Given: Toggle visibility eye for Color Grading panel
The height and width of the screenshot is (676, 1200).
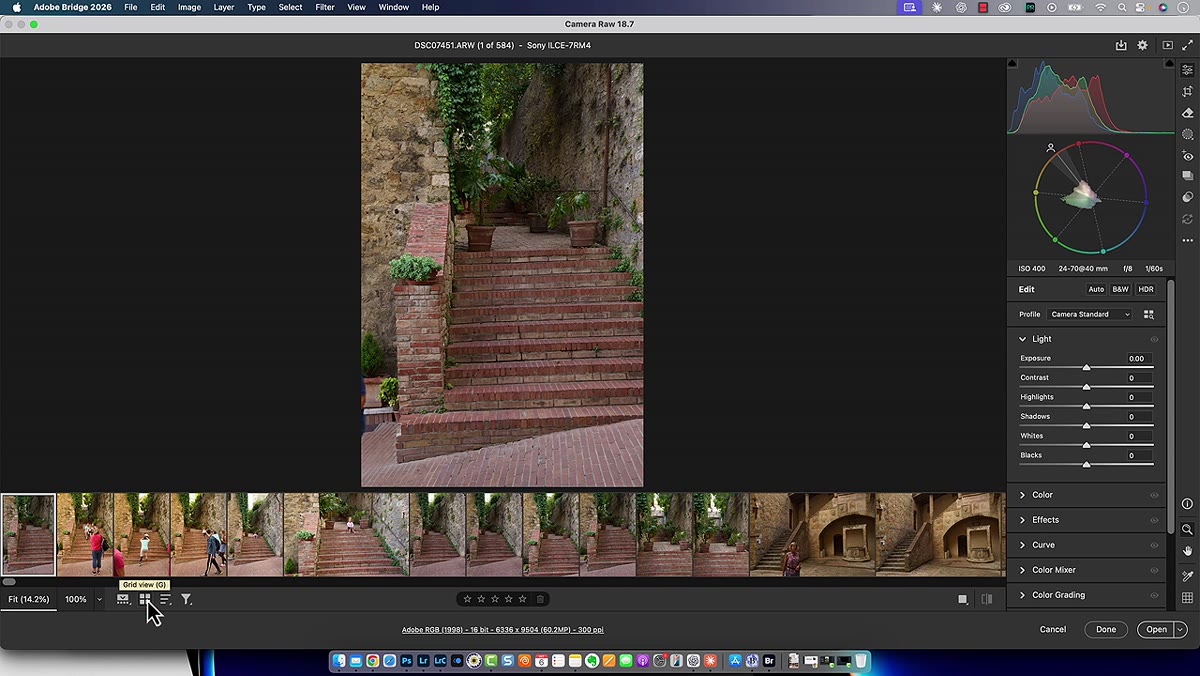Looking at the screenshot, I should tap(1154, 595).
